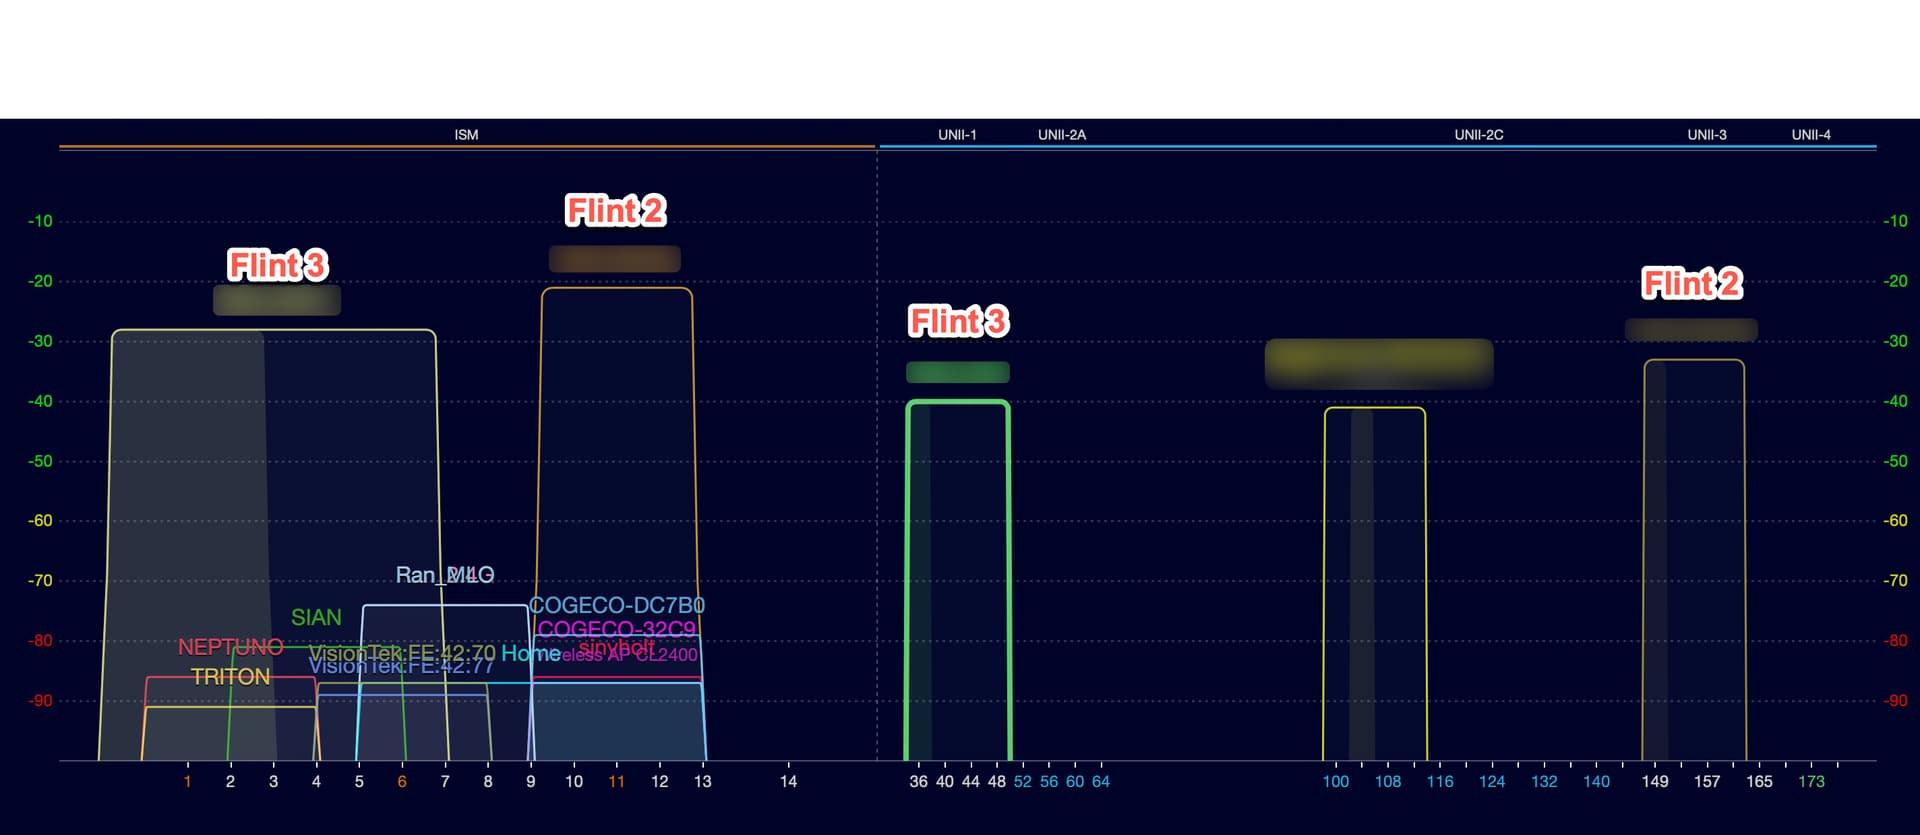Click channel 40 on the axis

coord(945,782)
